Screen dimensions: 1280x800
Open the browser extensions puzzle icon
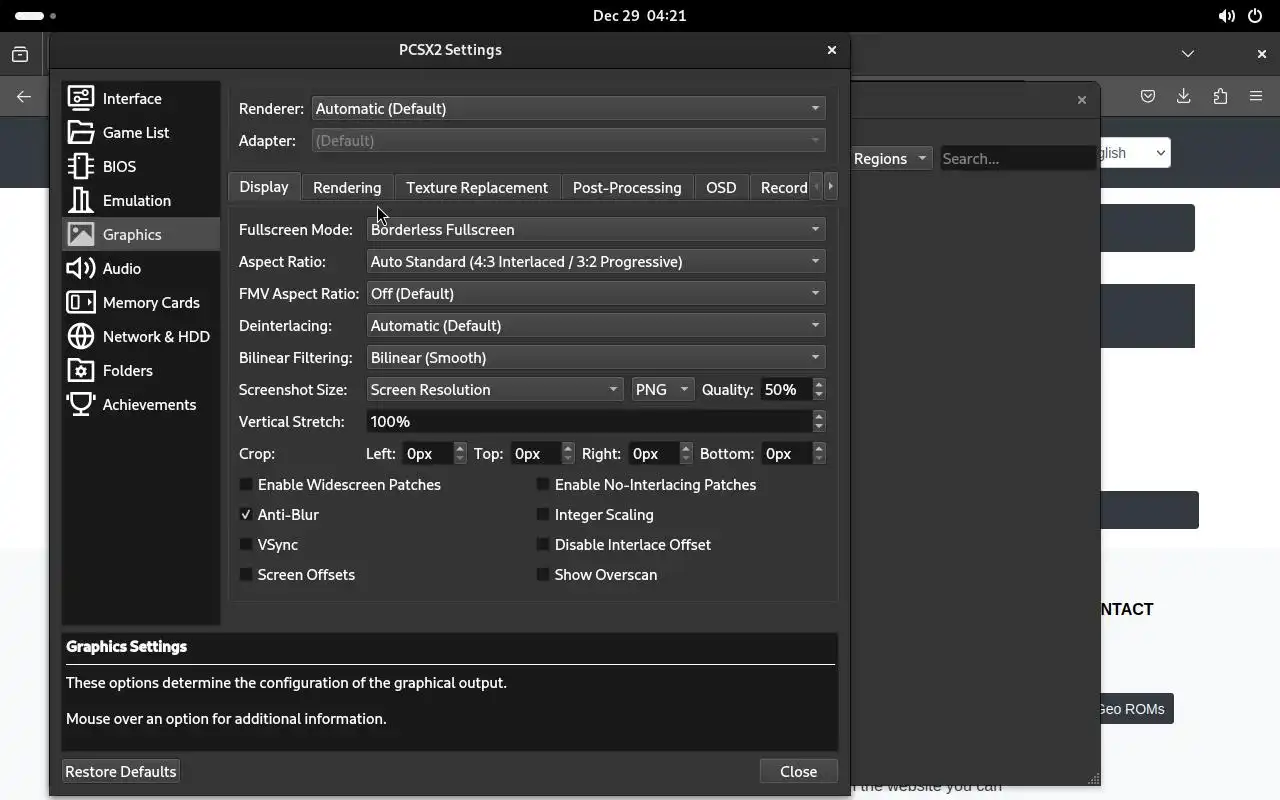click(1220, 96)
